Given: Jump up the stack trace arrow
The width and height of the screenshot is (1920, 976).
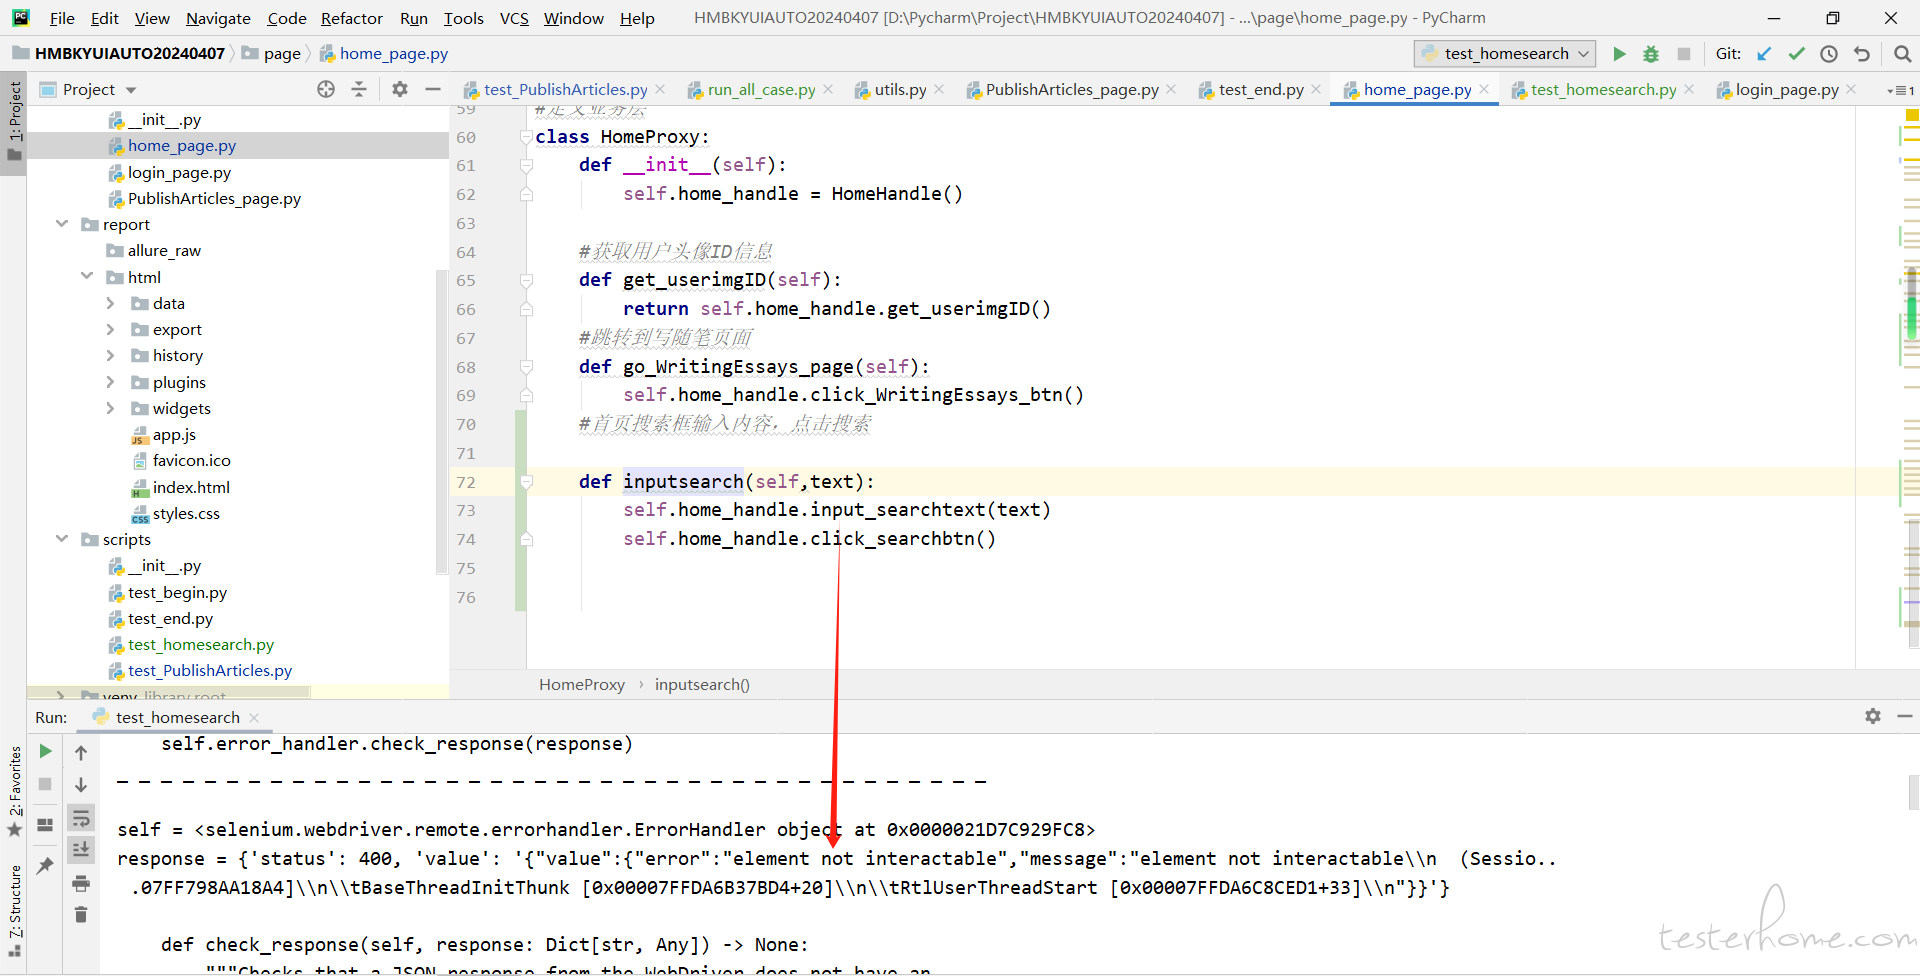Looking at the screenshot, I should [81, 753].
